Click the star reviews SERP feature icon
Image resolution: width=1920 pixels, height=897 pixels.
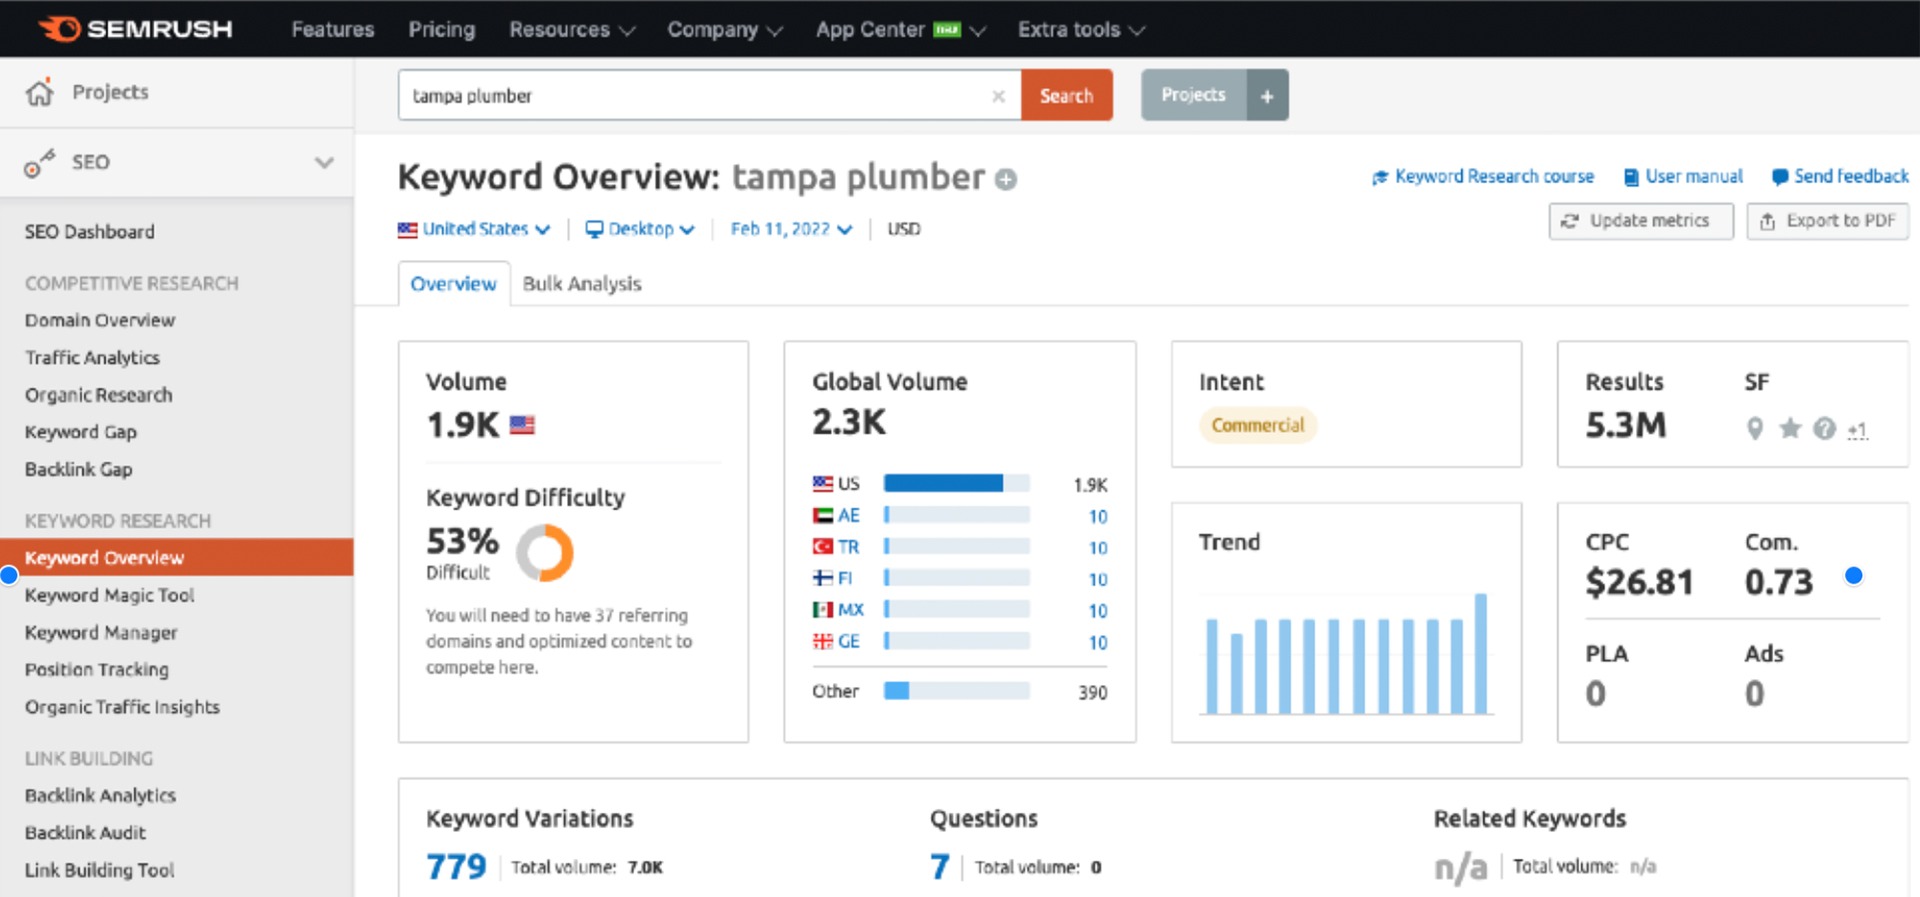pos(1790,429)
